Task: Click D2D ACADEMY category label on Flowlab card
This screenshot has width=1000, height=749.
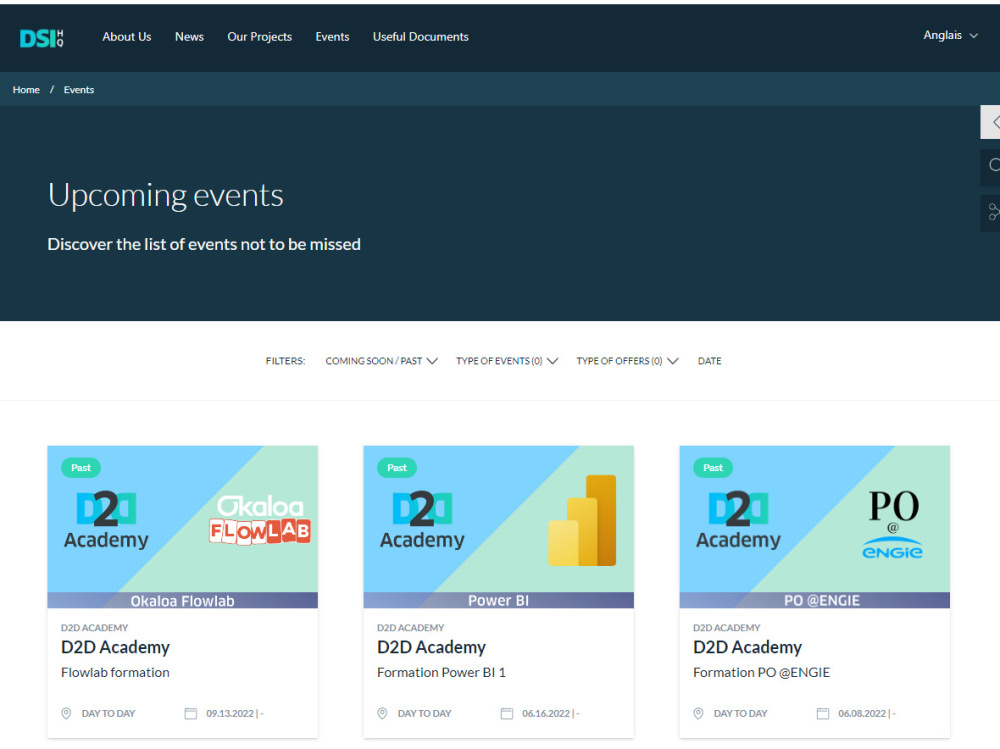Action: pyautogui.click(x=94, y=628)
